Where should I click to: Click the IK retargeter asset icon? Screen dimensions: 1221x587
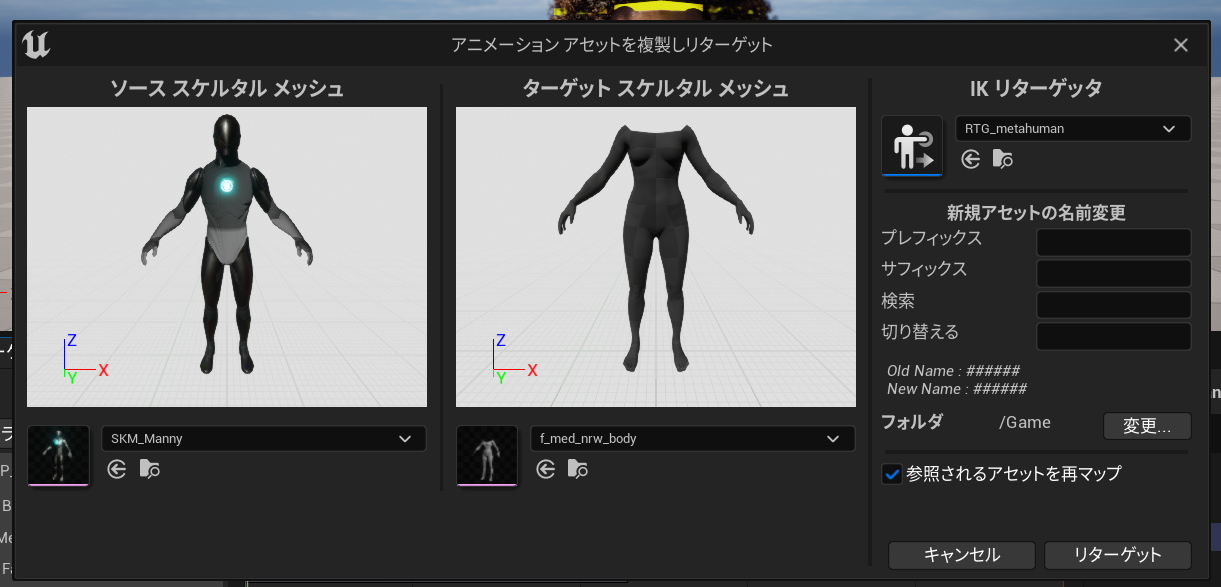pos(912,145)
